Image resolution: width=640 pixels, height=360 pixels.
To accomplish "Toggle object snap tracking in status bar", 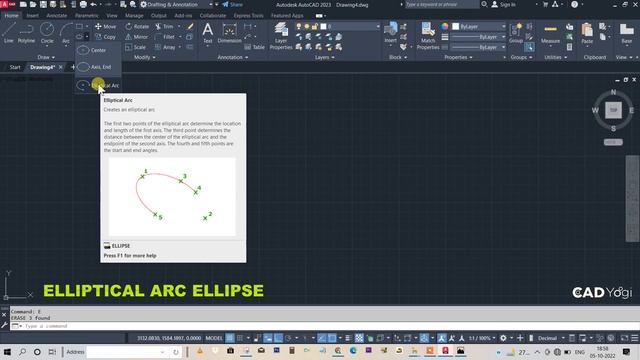I will click(x=322, y=338).
